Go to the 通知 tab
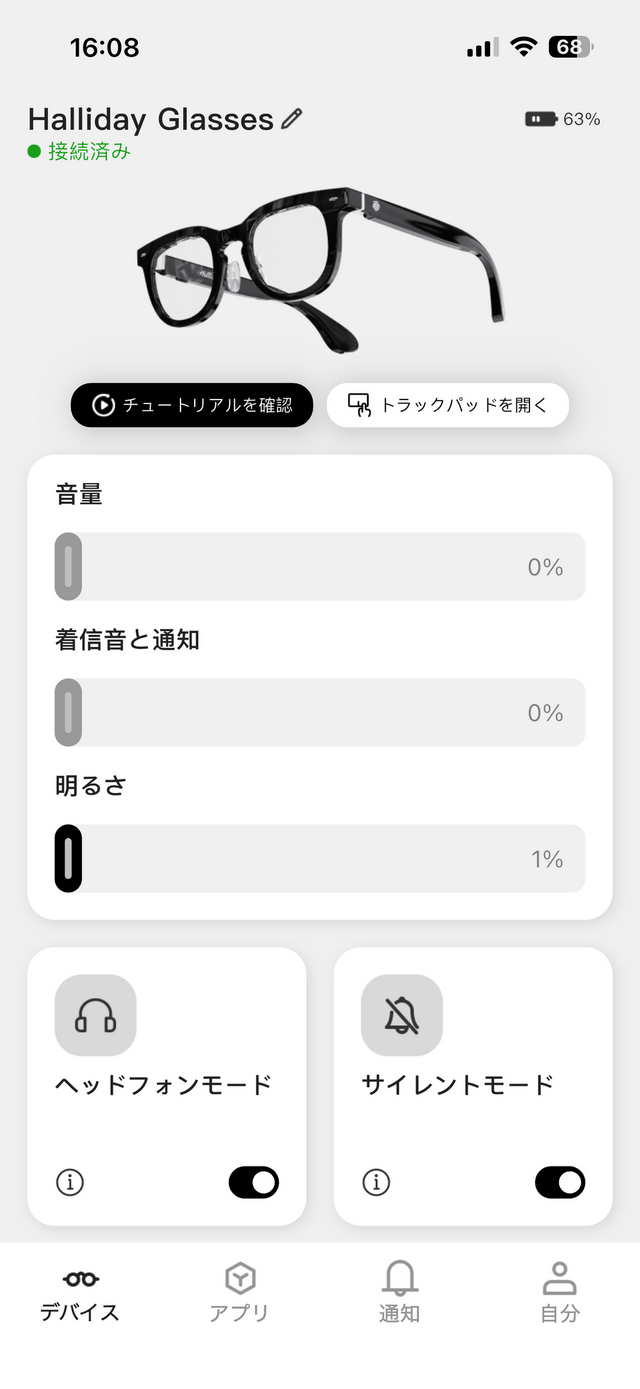This screenshot has height=1389, width=640. pyautogui.click(x=399, y=1293)
